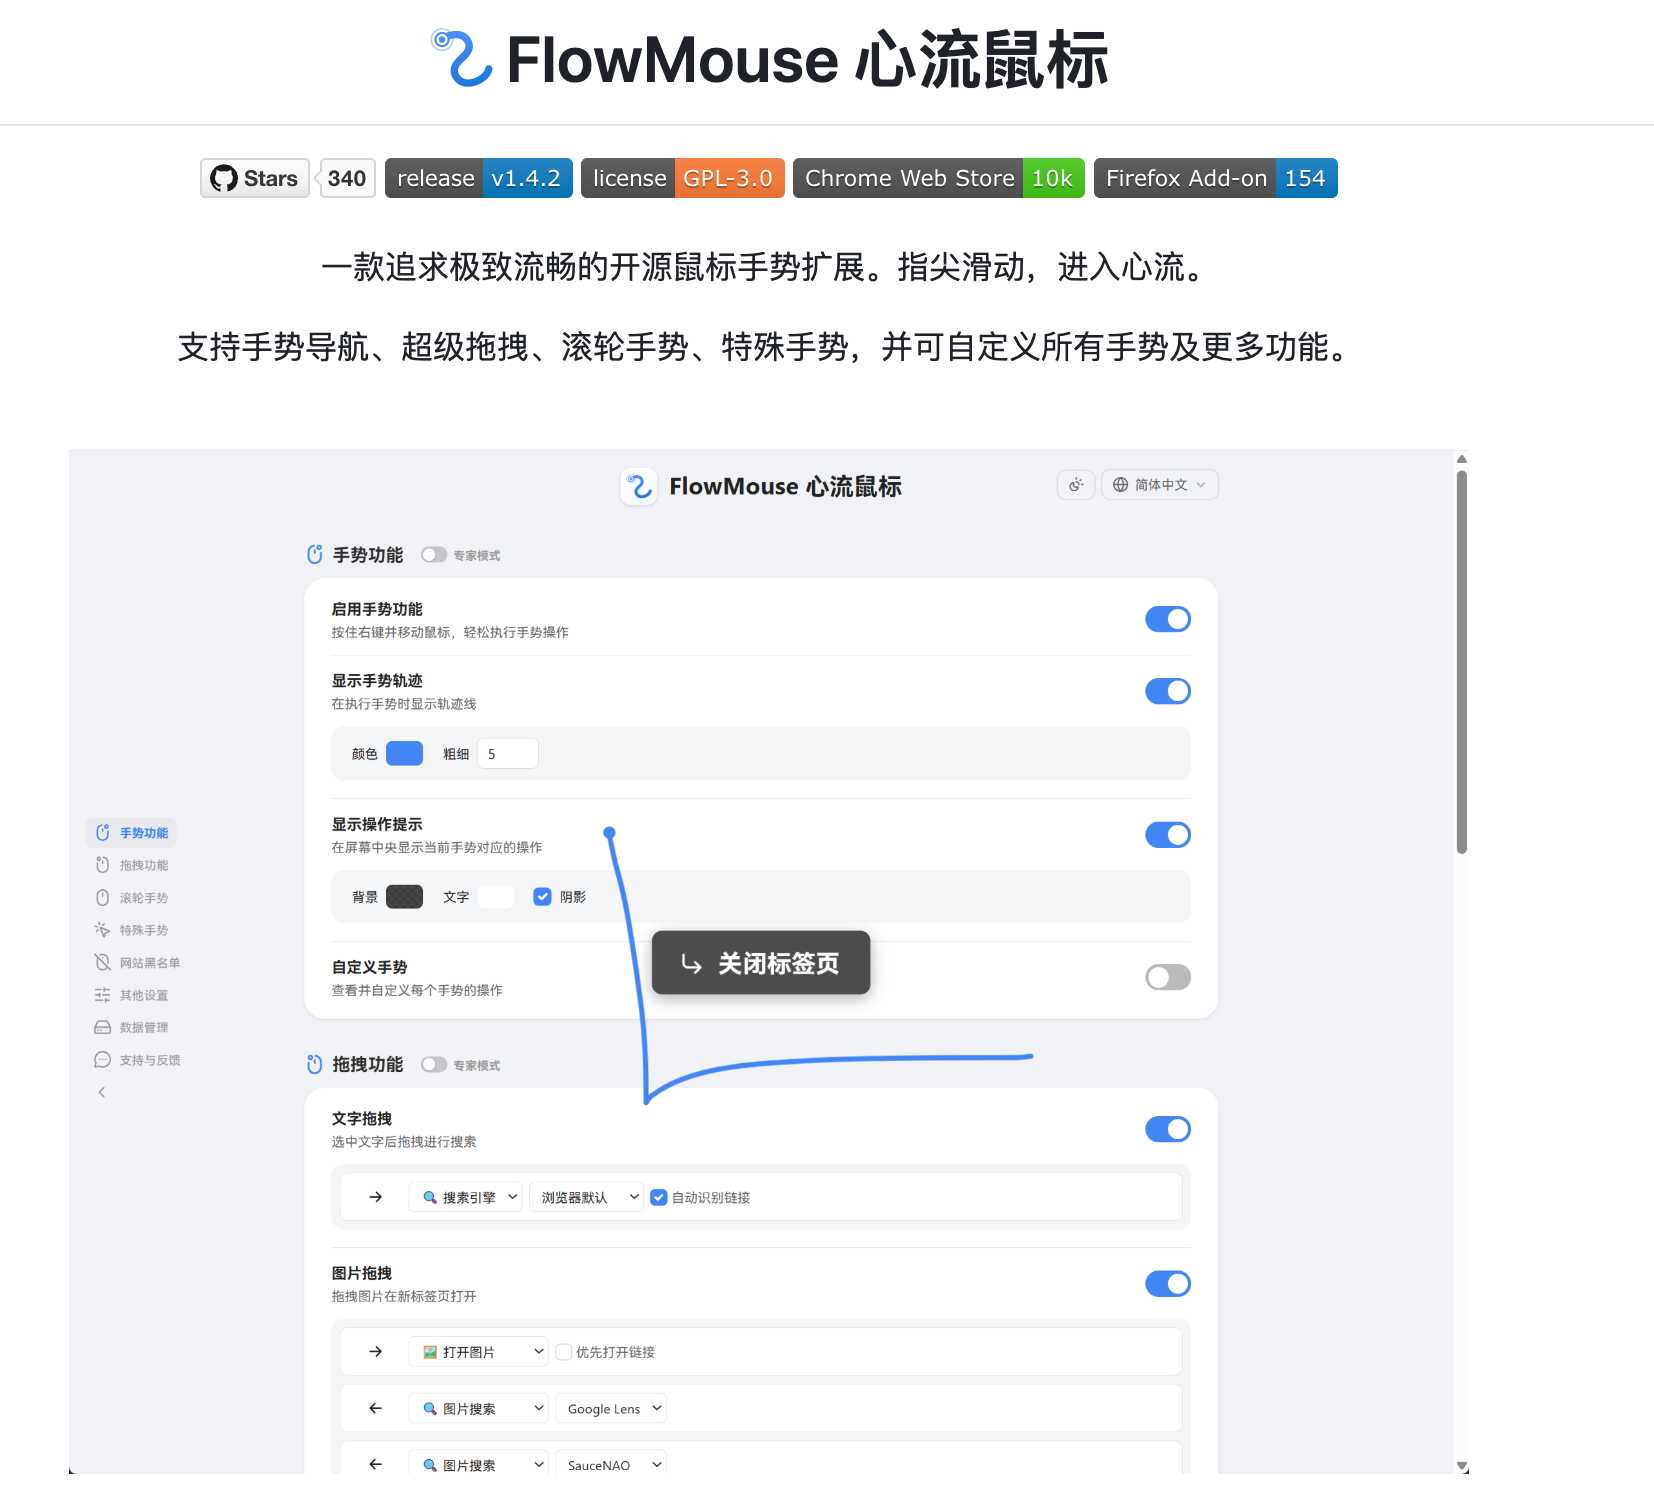
Task: Open the 图片搜索 dropdown beside SauceNAO
Action: (x=478, y=1463)
